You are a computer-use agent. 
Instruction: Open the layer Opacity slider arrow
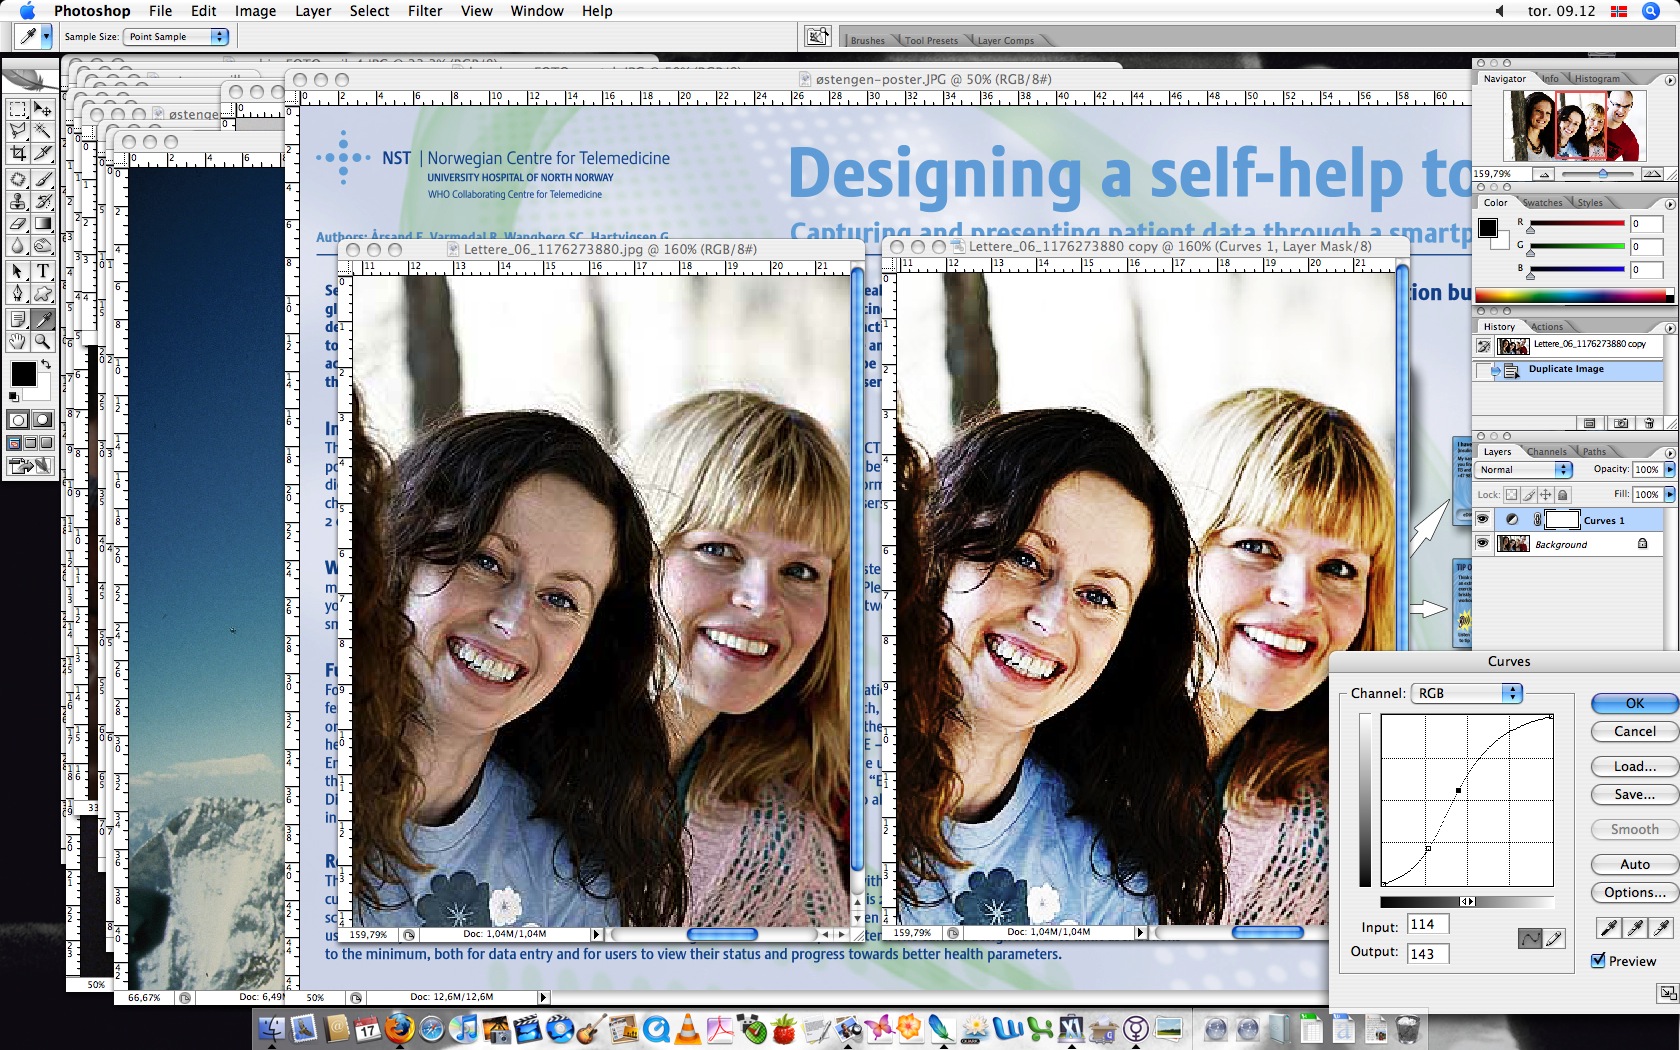coord(1669,469)
